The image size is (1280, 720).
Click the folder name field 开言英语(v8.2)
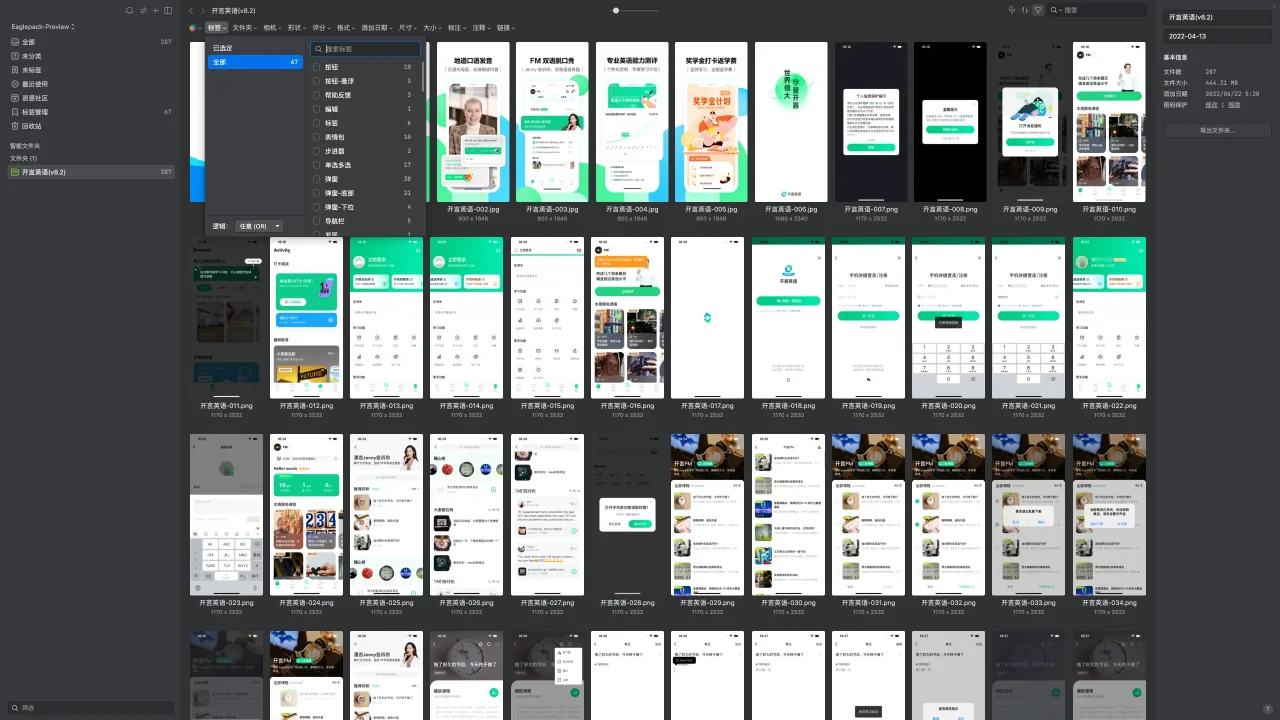click(1217, 17)
